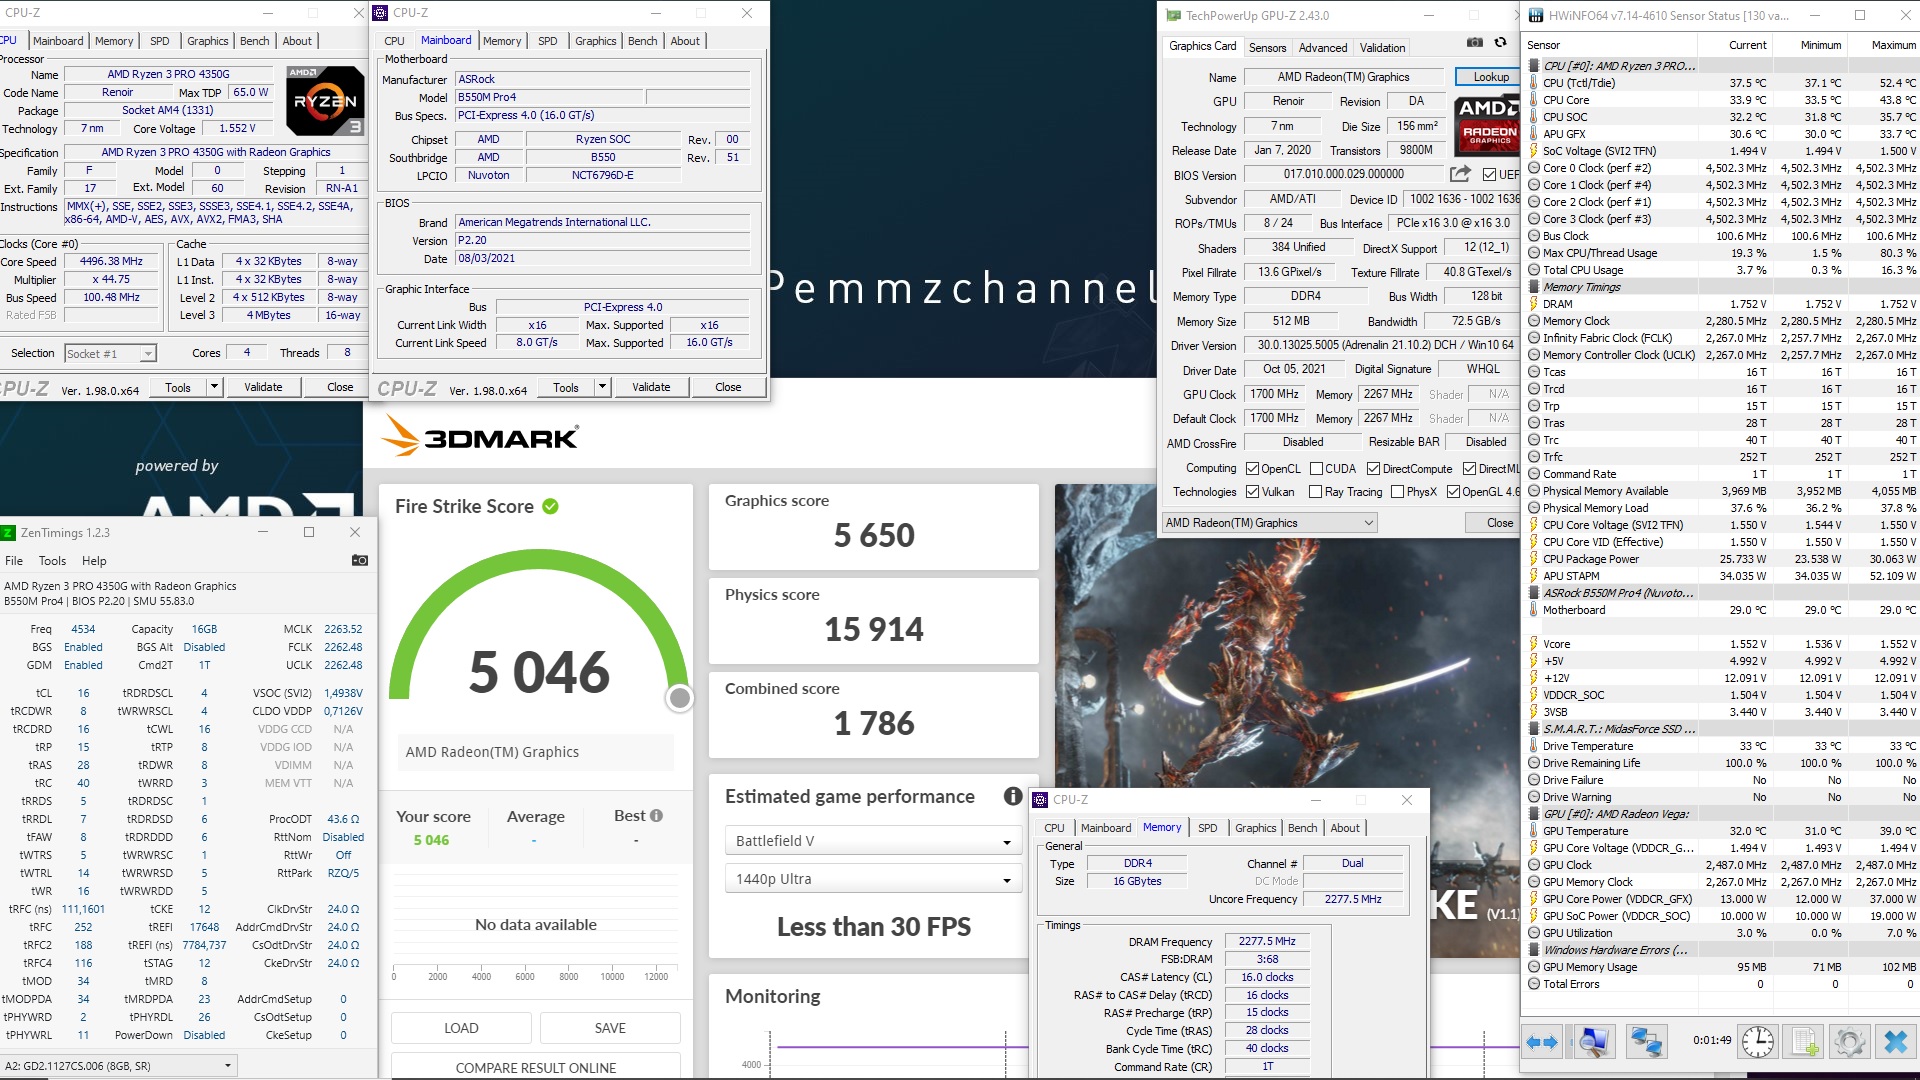
Task: Toggle the Vulkan checkbox
Action: point(1252,492)
